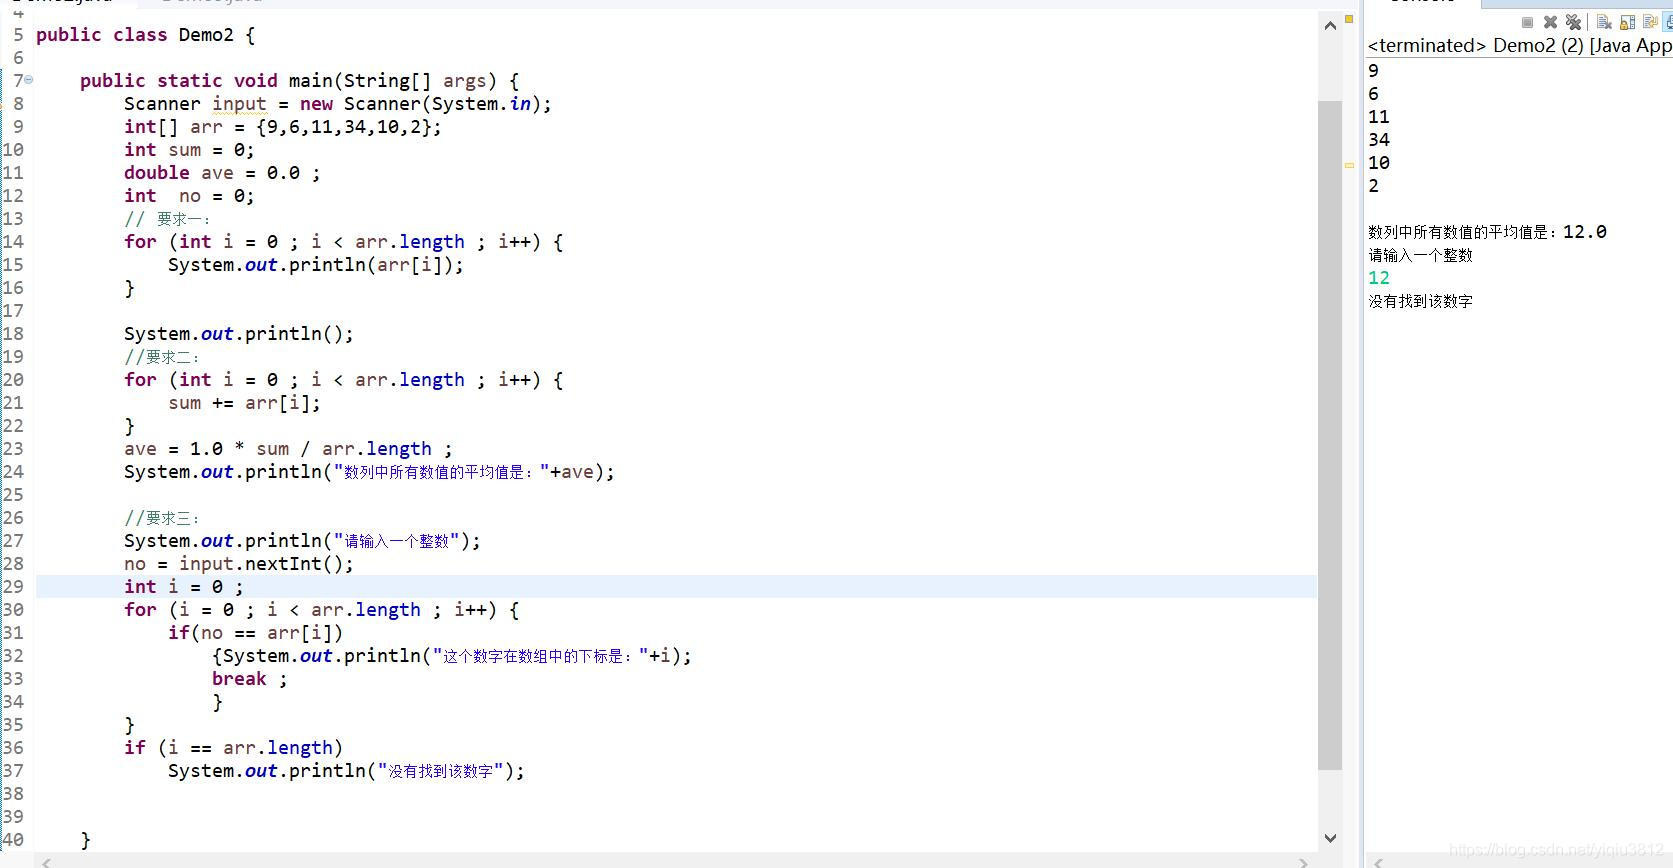
Task: Click 'if(no == arr[i])' on line 31
Action: pos(256,633)
